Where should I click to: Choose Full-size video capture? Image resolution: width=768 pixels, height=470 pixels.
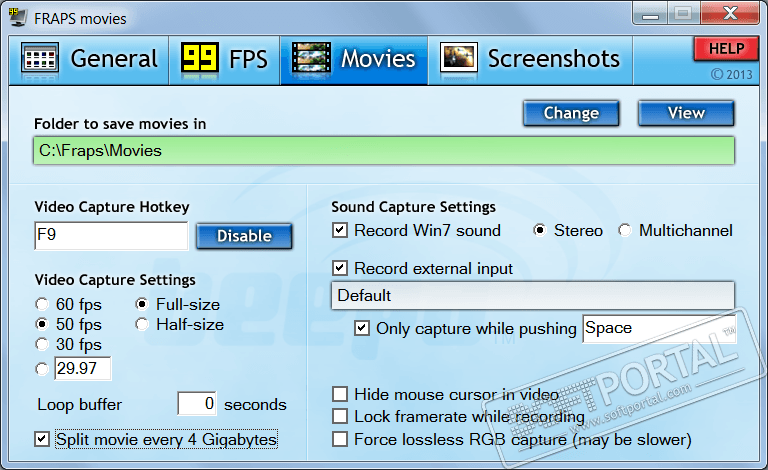(x=142, y=305)
